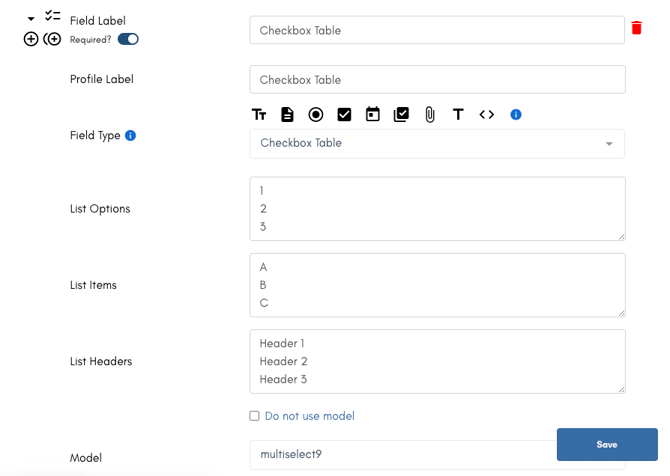Select the multi-checkbox field type icon

point(401,115)
